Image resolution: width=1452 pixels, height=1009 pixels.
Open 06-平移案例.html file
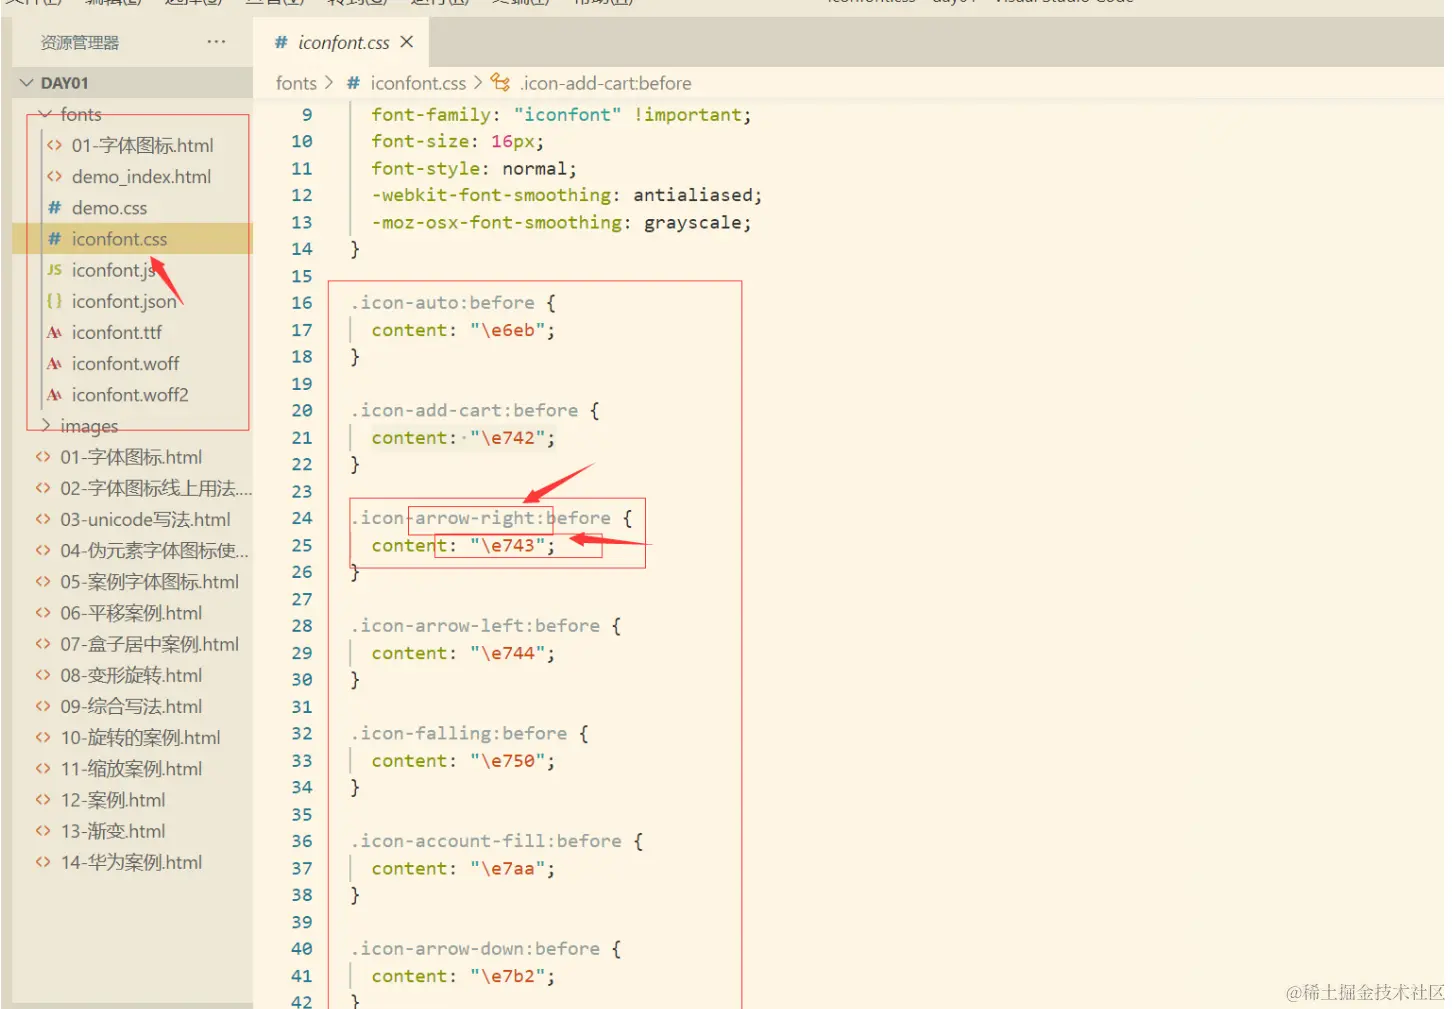(x=131, y=613)
